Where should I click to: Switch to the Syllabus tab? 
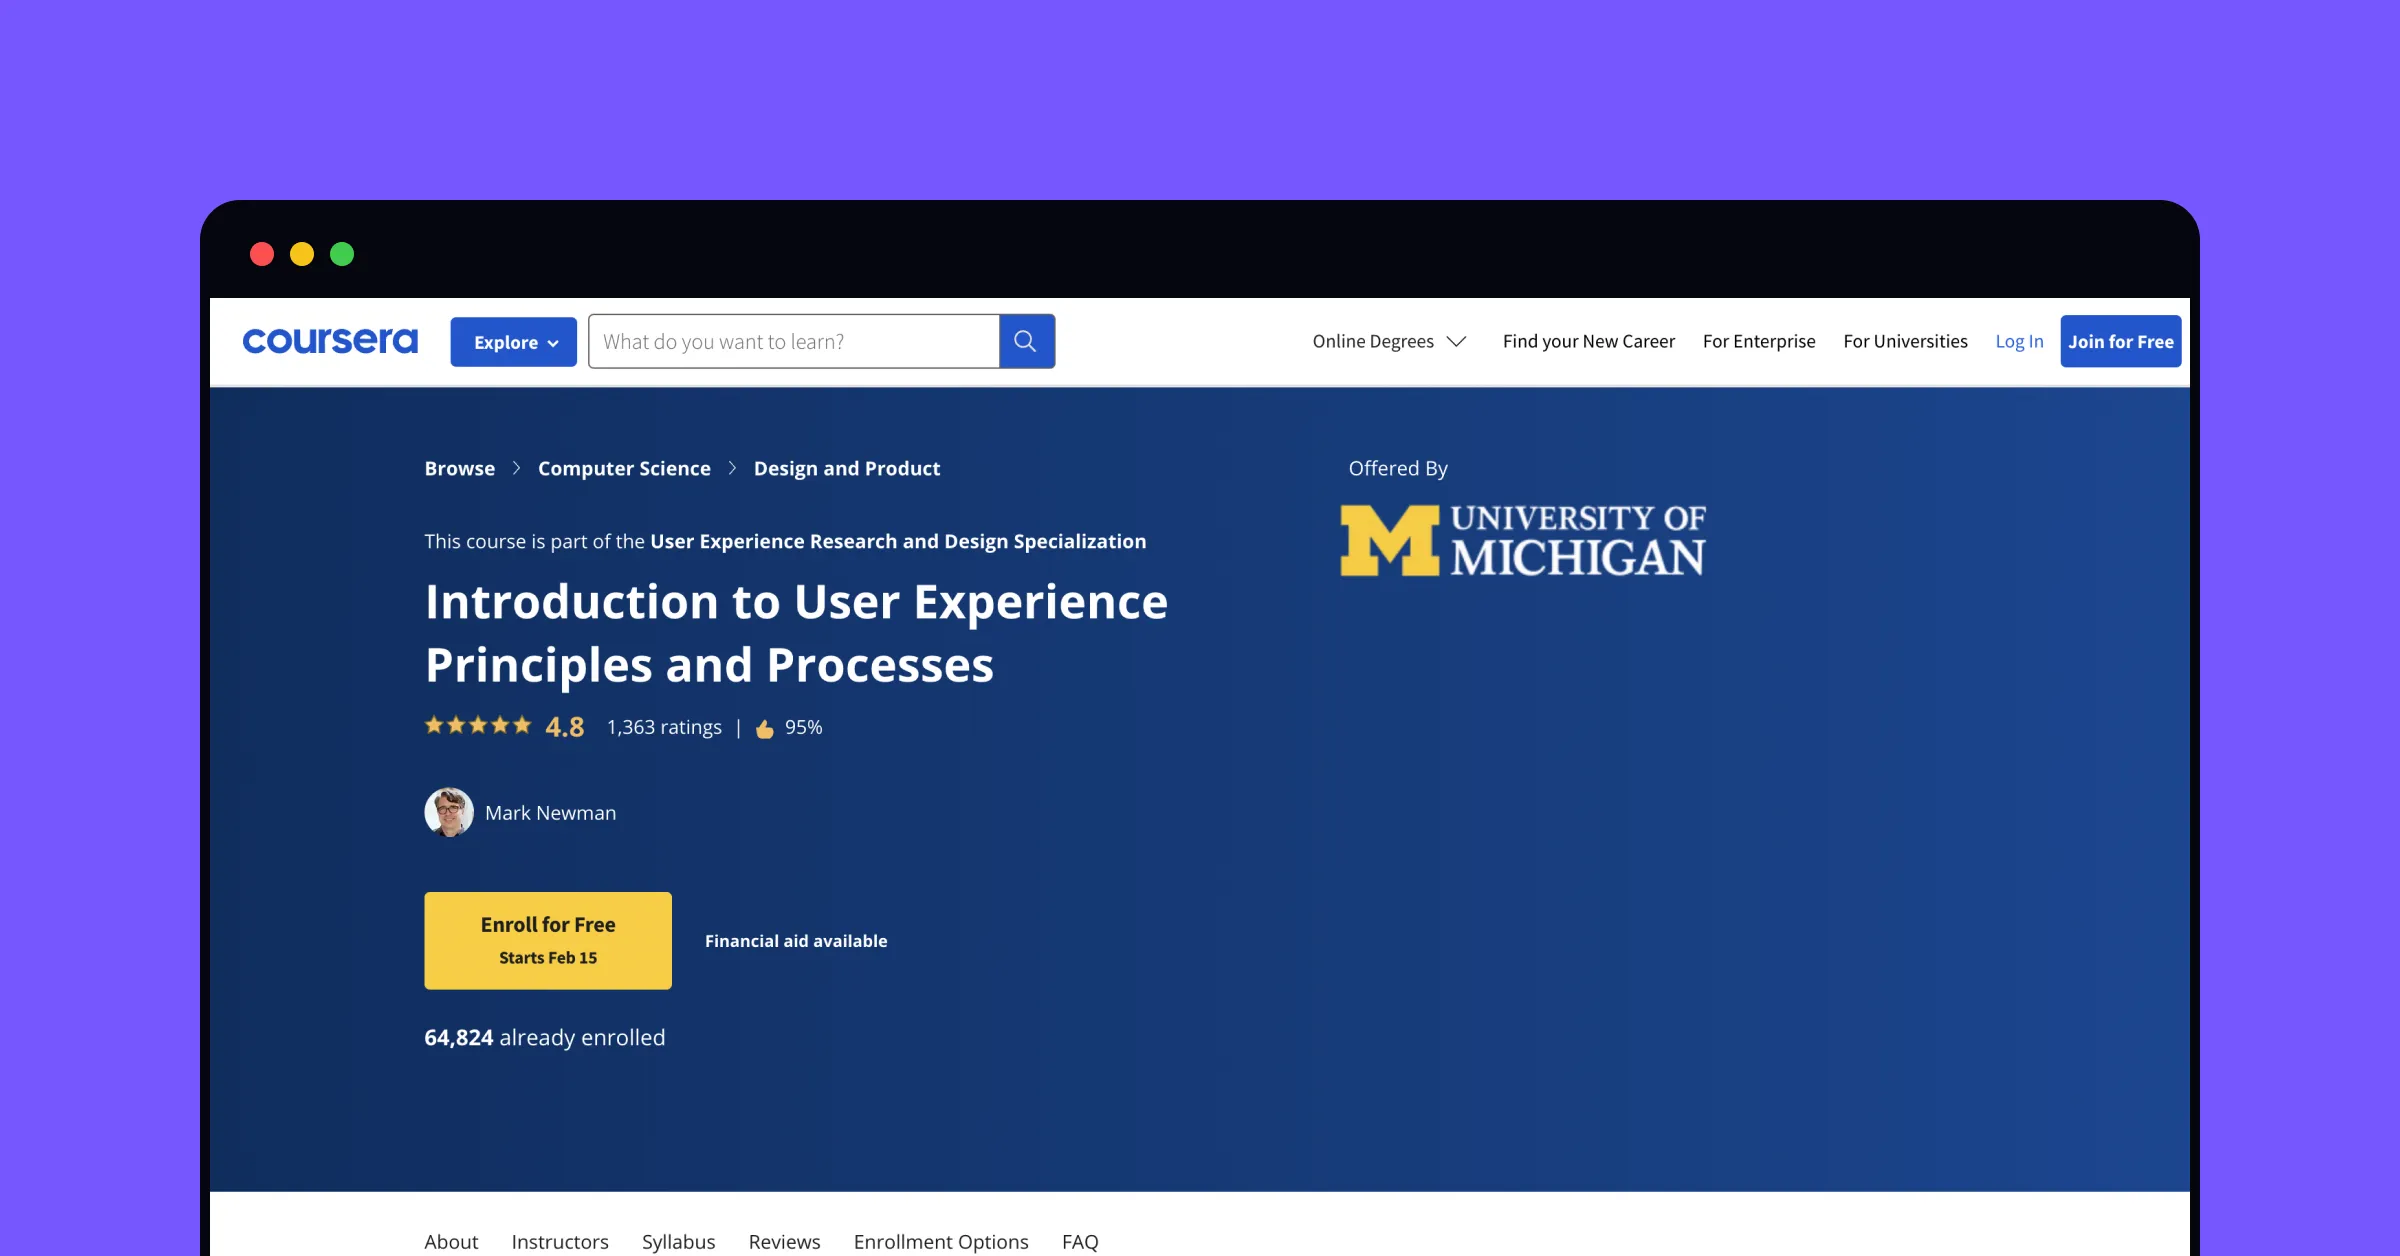tap(678, 1241)
